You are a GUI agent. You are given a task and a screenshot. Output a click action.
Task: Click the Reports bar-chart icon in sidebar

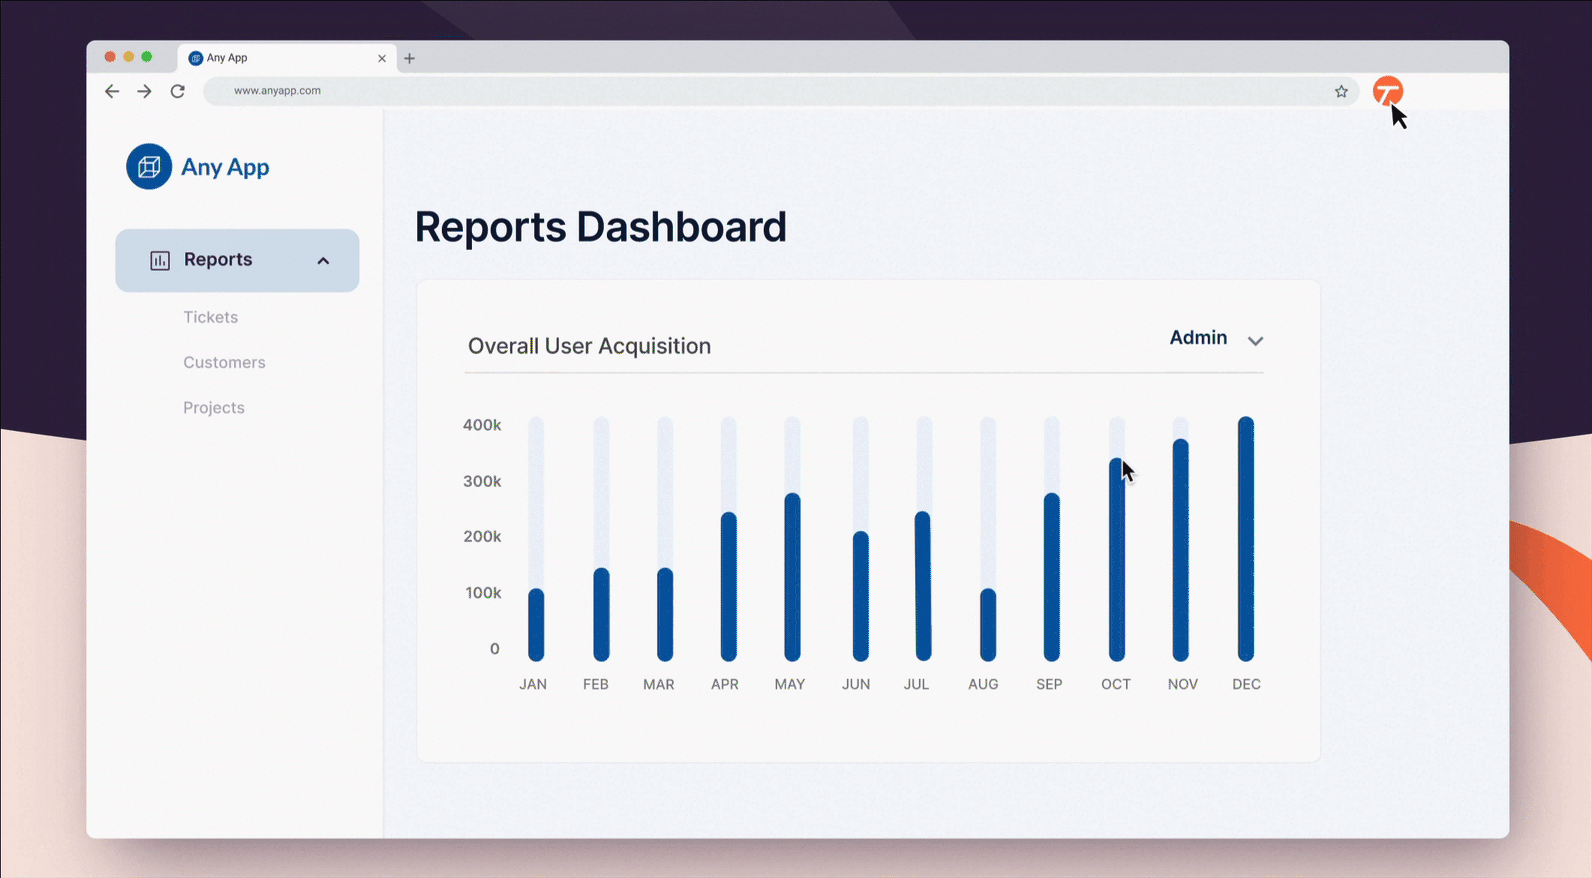[x=160, y=260]
